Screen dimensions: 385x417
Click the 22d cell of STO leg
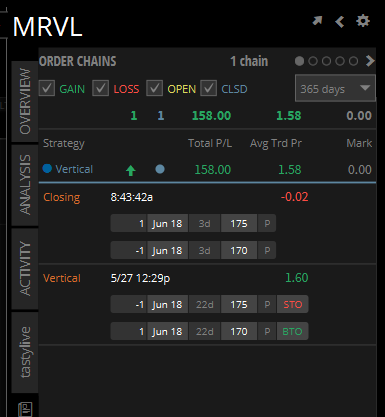coord(205,304)
